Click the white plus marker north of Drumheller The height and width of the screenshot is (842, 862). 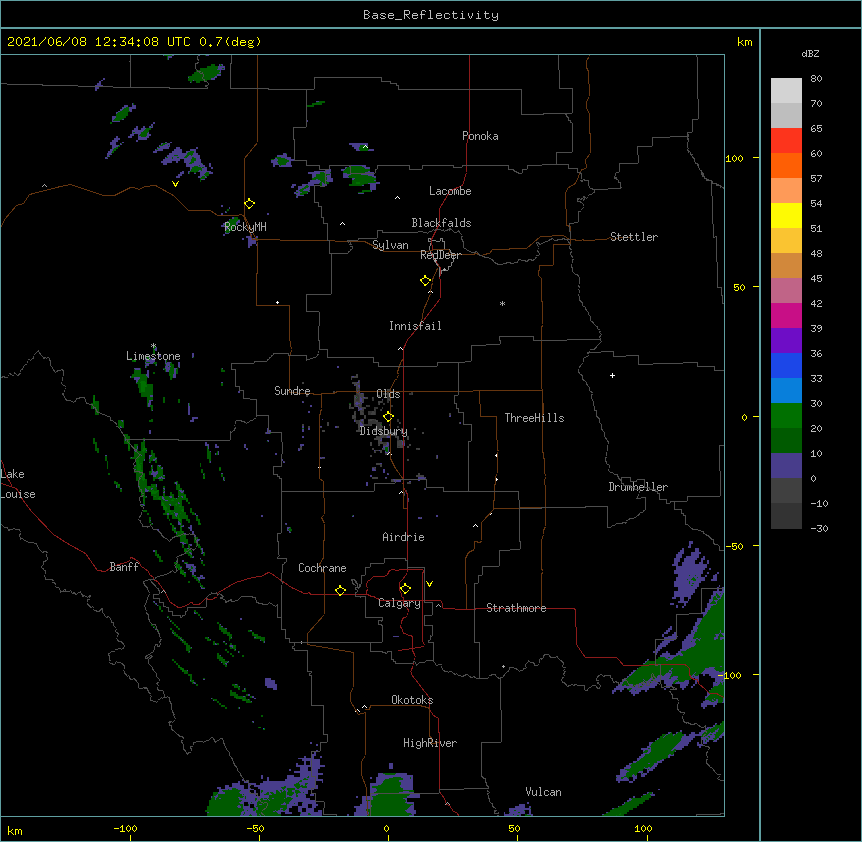pos(612,375)
